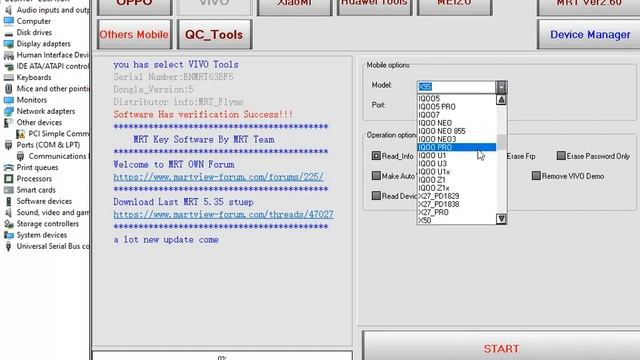The width and height of the screenshot is (640, 360).
Task: Click the Communications port plug icon
Action: pyautogui.click(x=20, y=156)
